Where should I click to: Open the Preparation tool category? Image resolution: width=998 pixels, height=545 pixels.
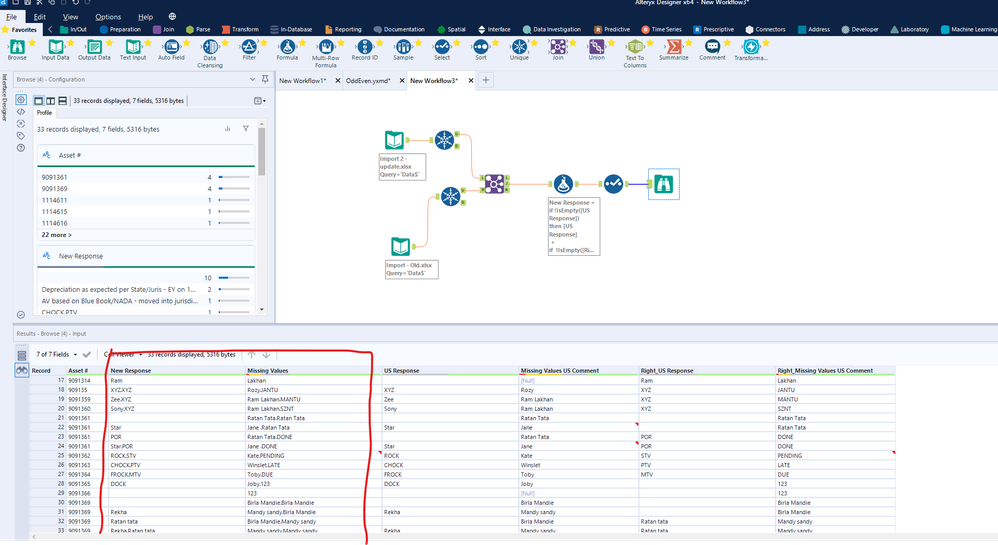pos(120,29)
